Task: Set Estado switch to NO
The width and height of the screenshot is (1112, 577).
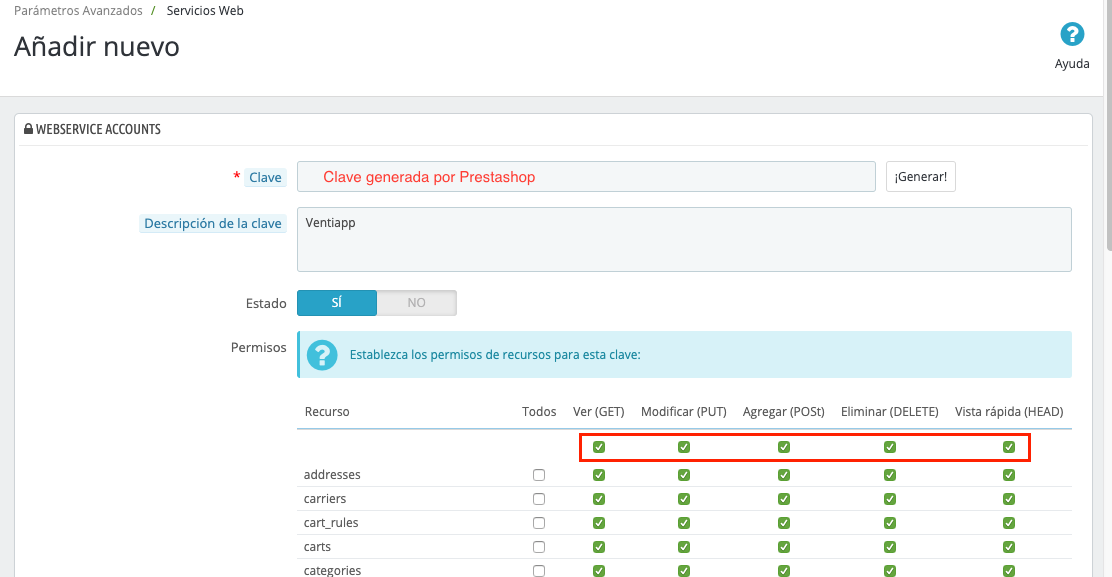Action: (416, 303)
